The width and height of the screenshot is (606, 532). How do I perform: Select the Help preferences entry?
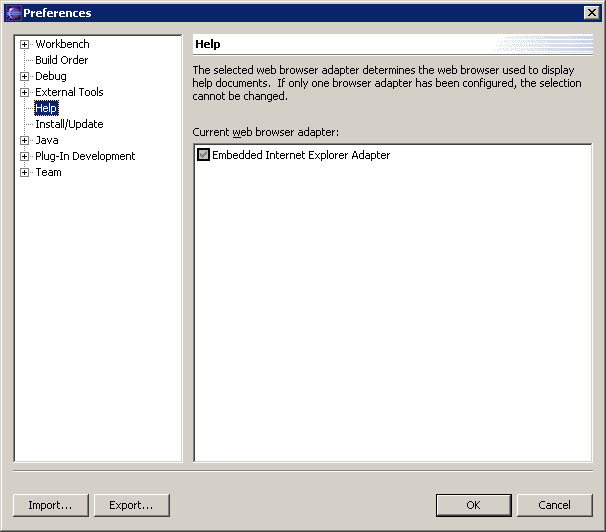click(x=46, y=108)
